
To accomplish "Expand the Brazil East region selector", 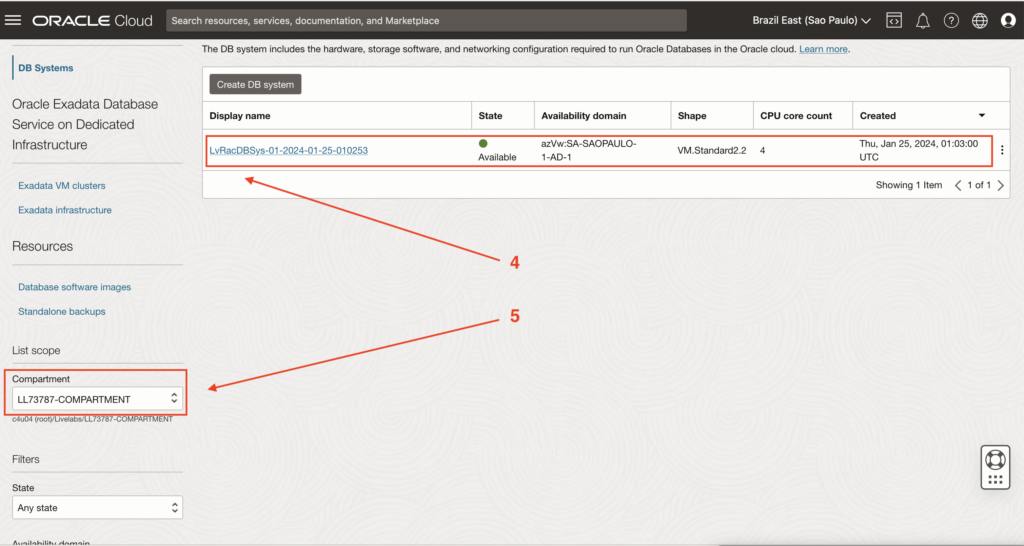I will coord(811,20).
